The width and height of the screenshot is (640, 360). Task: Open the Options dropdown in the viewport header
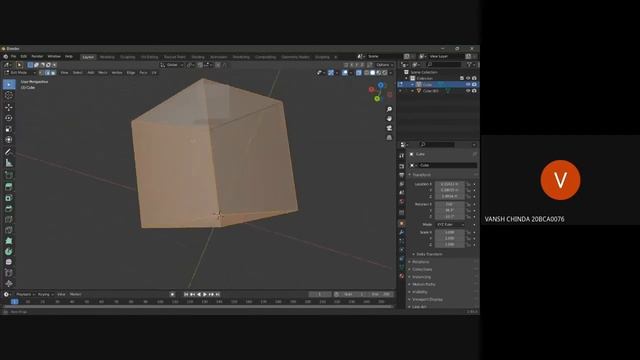(384, 65)
